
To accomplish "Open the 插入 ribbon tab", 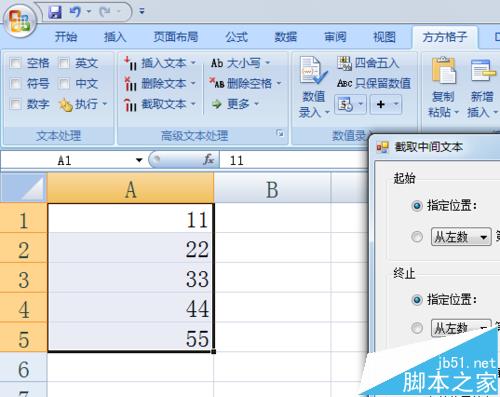I will pyautogui.click(x=115, y=37).
